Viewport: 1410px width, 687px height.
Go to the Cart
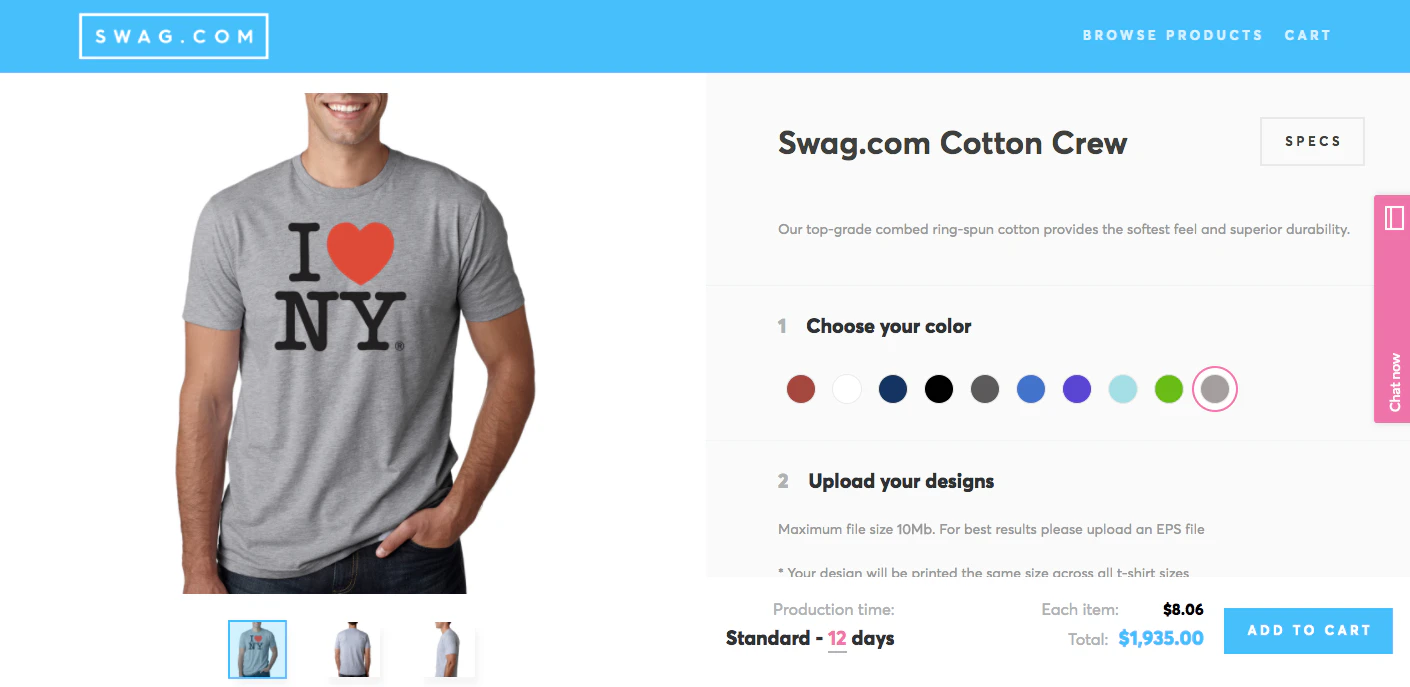point(1307,35)
